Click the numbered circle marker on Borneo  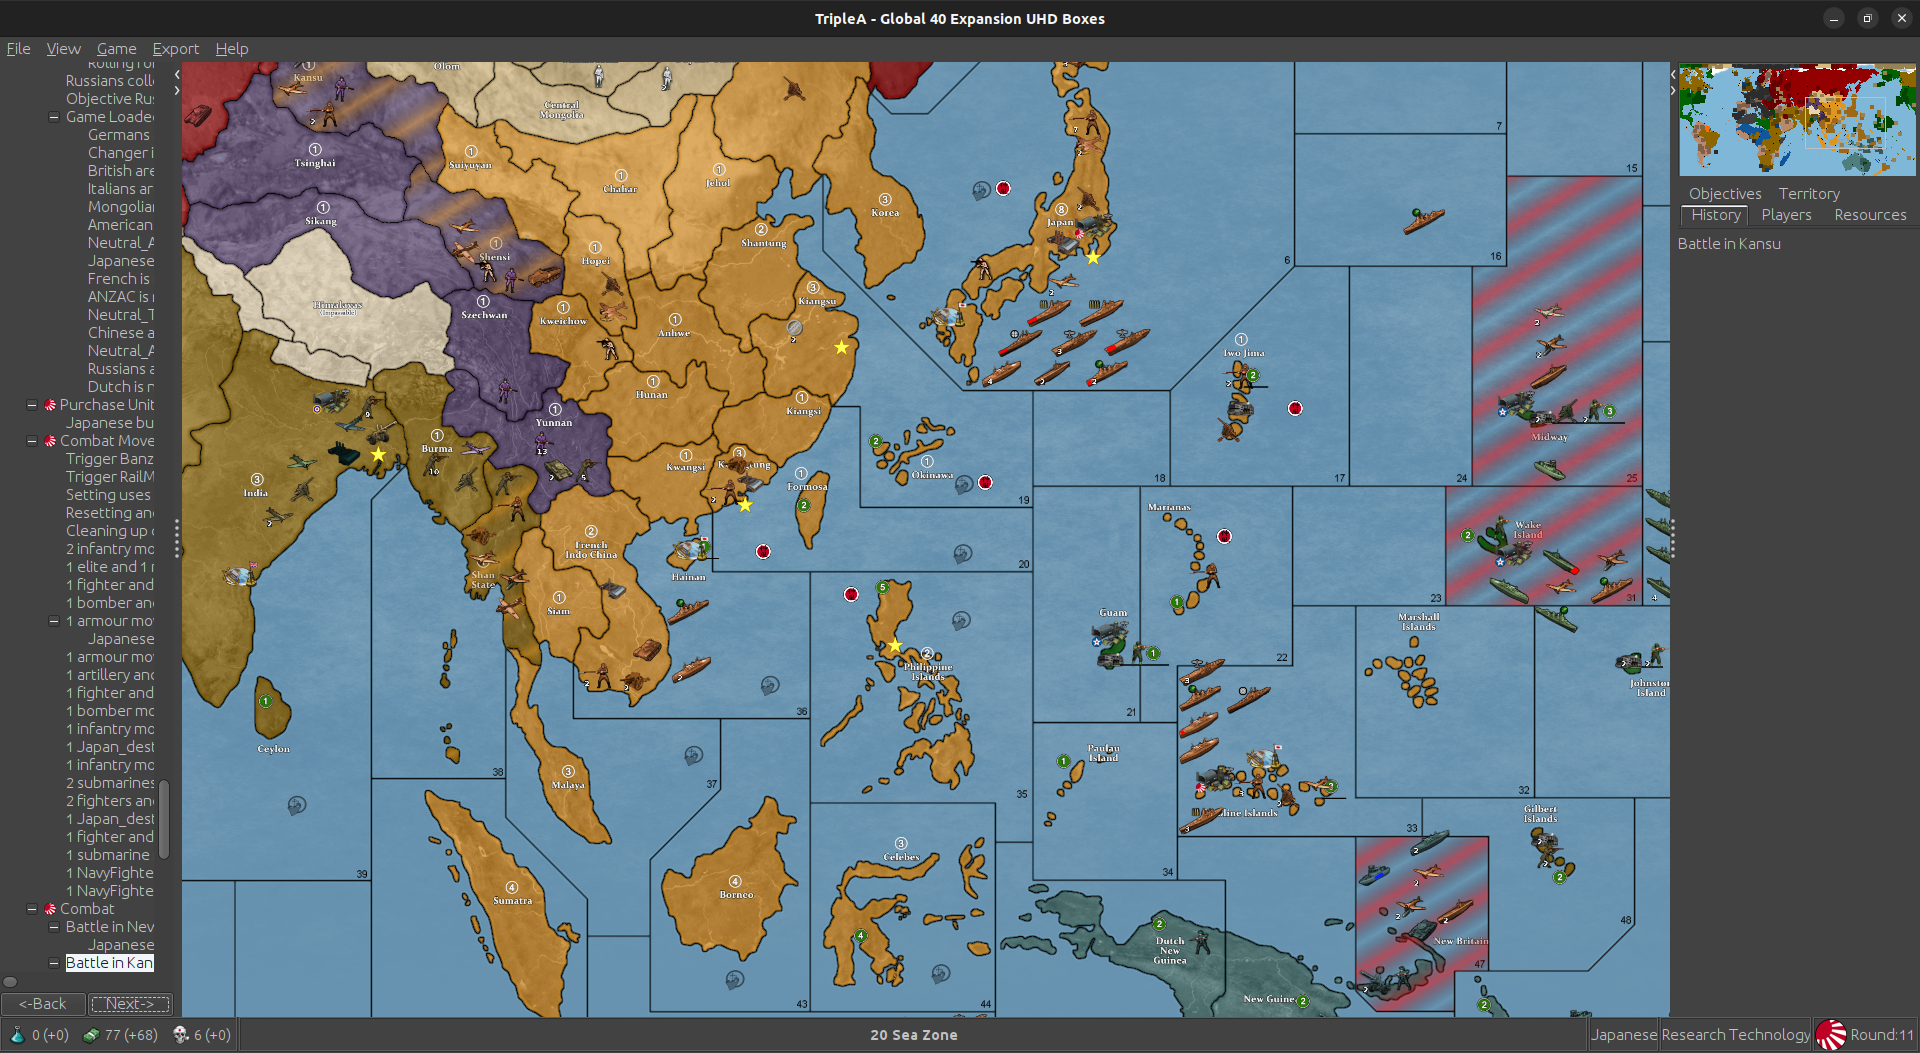pos(735,881)
